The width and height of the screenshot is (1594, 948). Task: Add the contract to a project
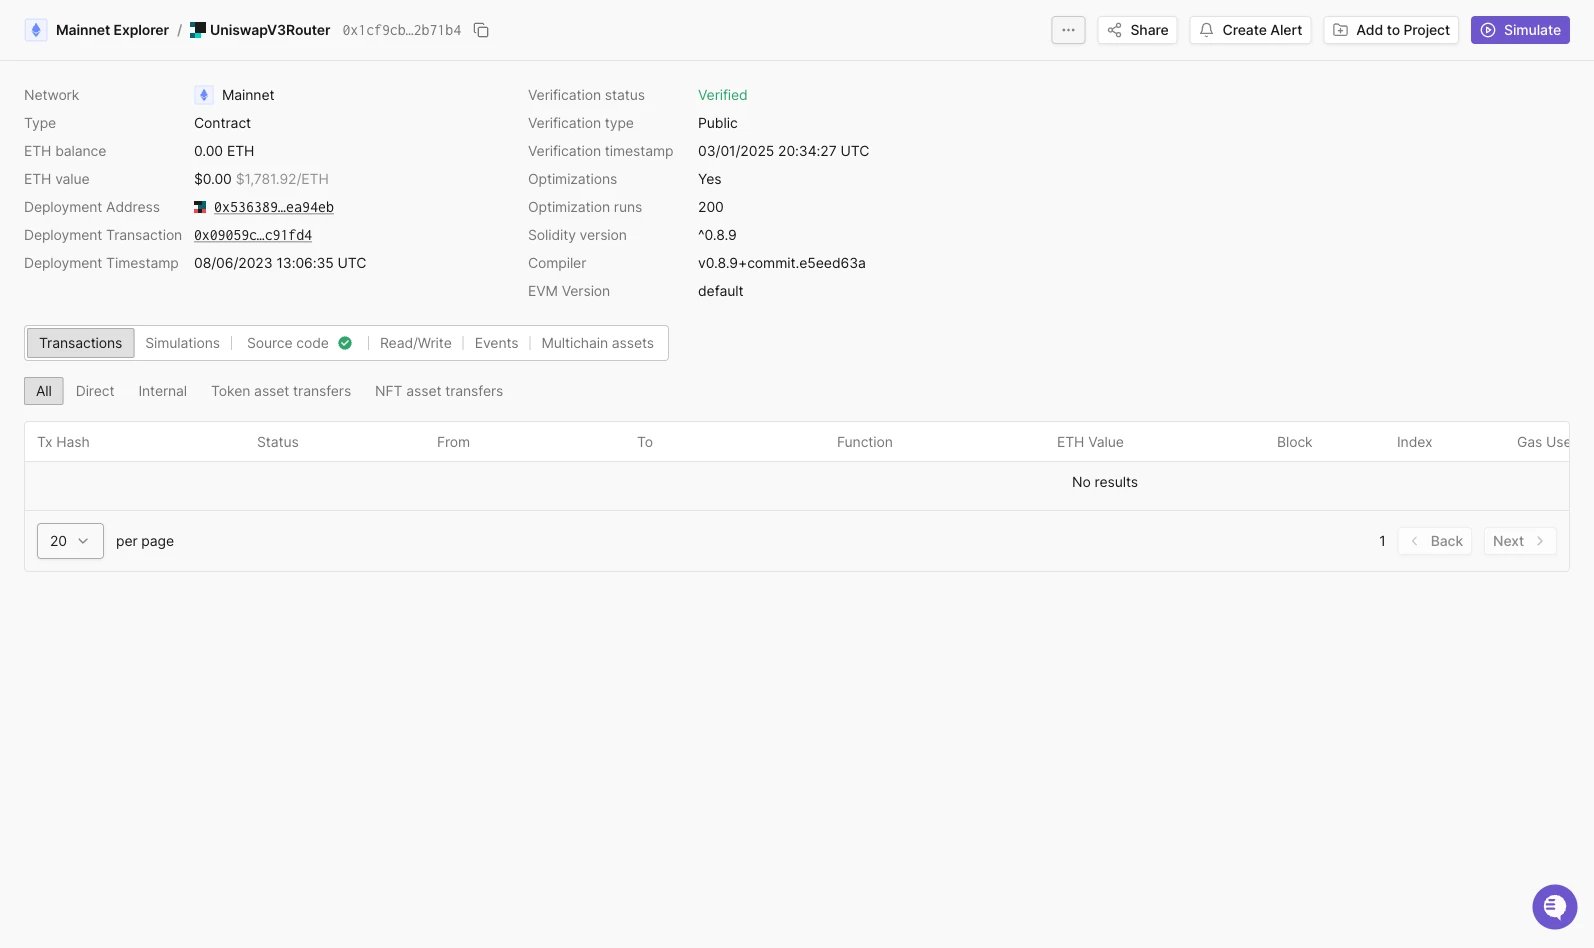pos(1391,30)
